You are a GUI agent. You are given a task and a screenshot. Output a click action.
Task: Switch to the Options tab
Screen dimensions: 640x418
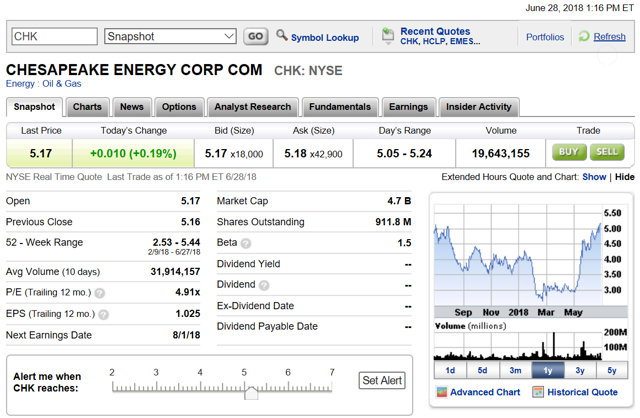(x=179, y=107)
